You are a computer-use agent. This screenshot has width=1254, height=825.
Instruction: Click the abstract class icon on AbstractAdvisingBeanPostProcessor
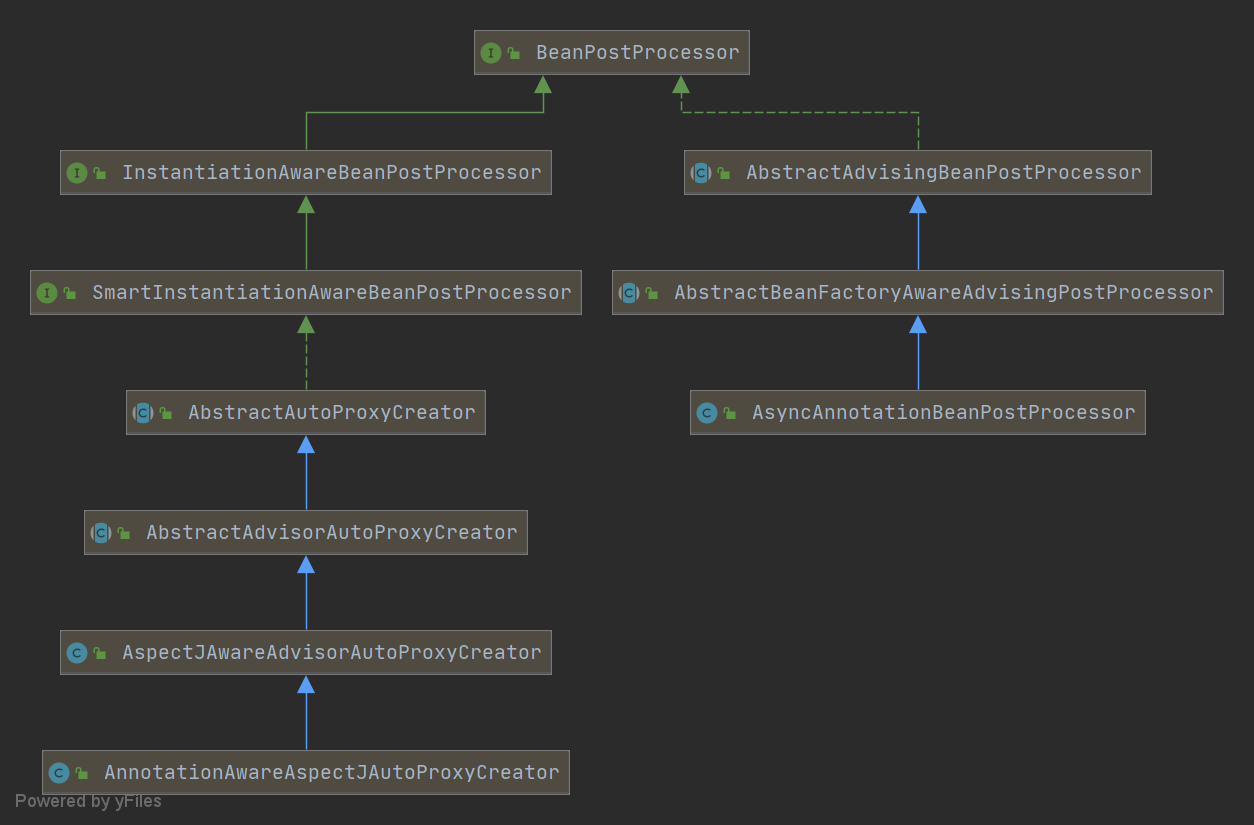coord(701,172)
